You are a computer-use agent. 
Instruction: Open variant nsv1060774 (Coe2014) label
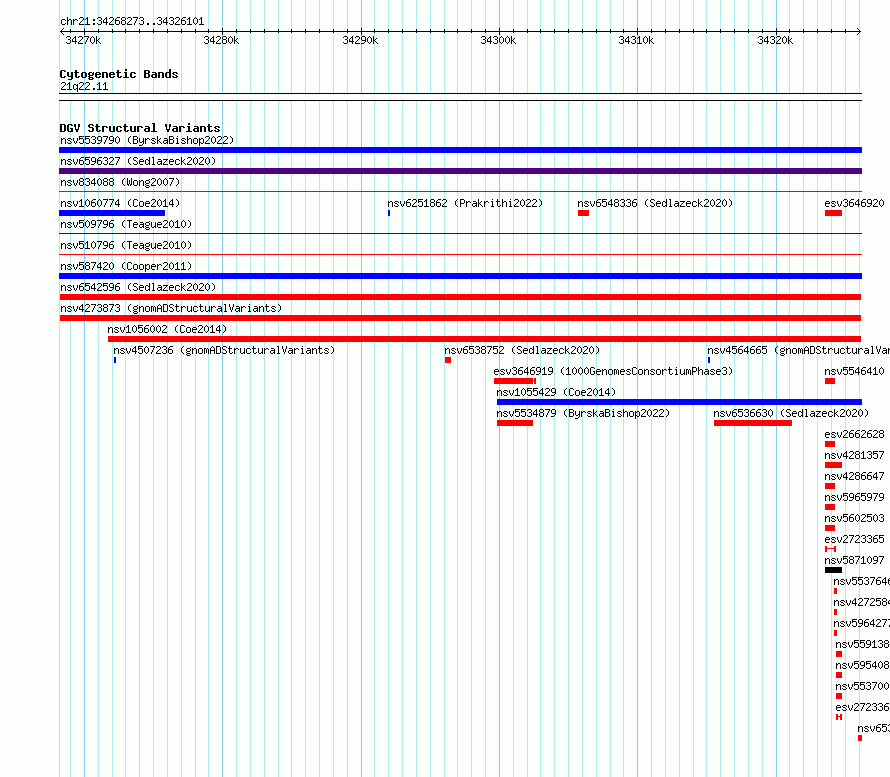click(120, 203)
